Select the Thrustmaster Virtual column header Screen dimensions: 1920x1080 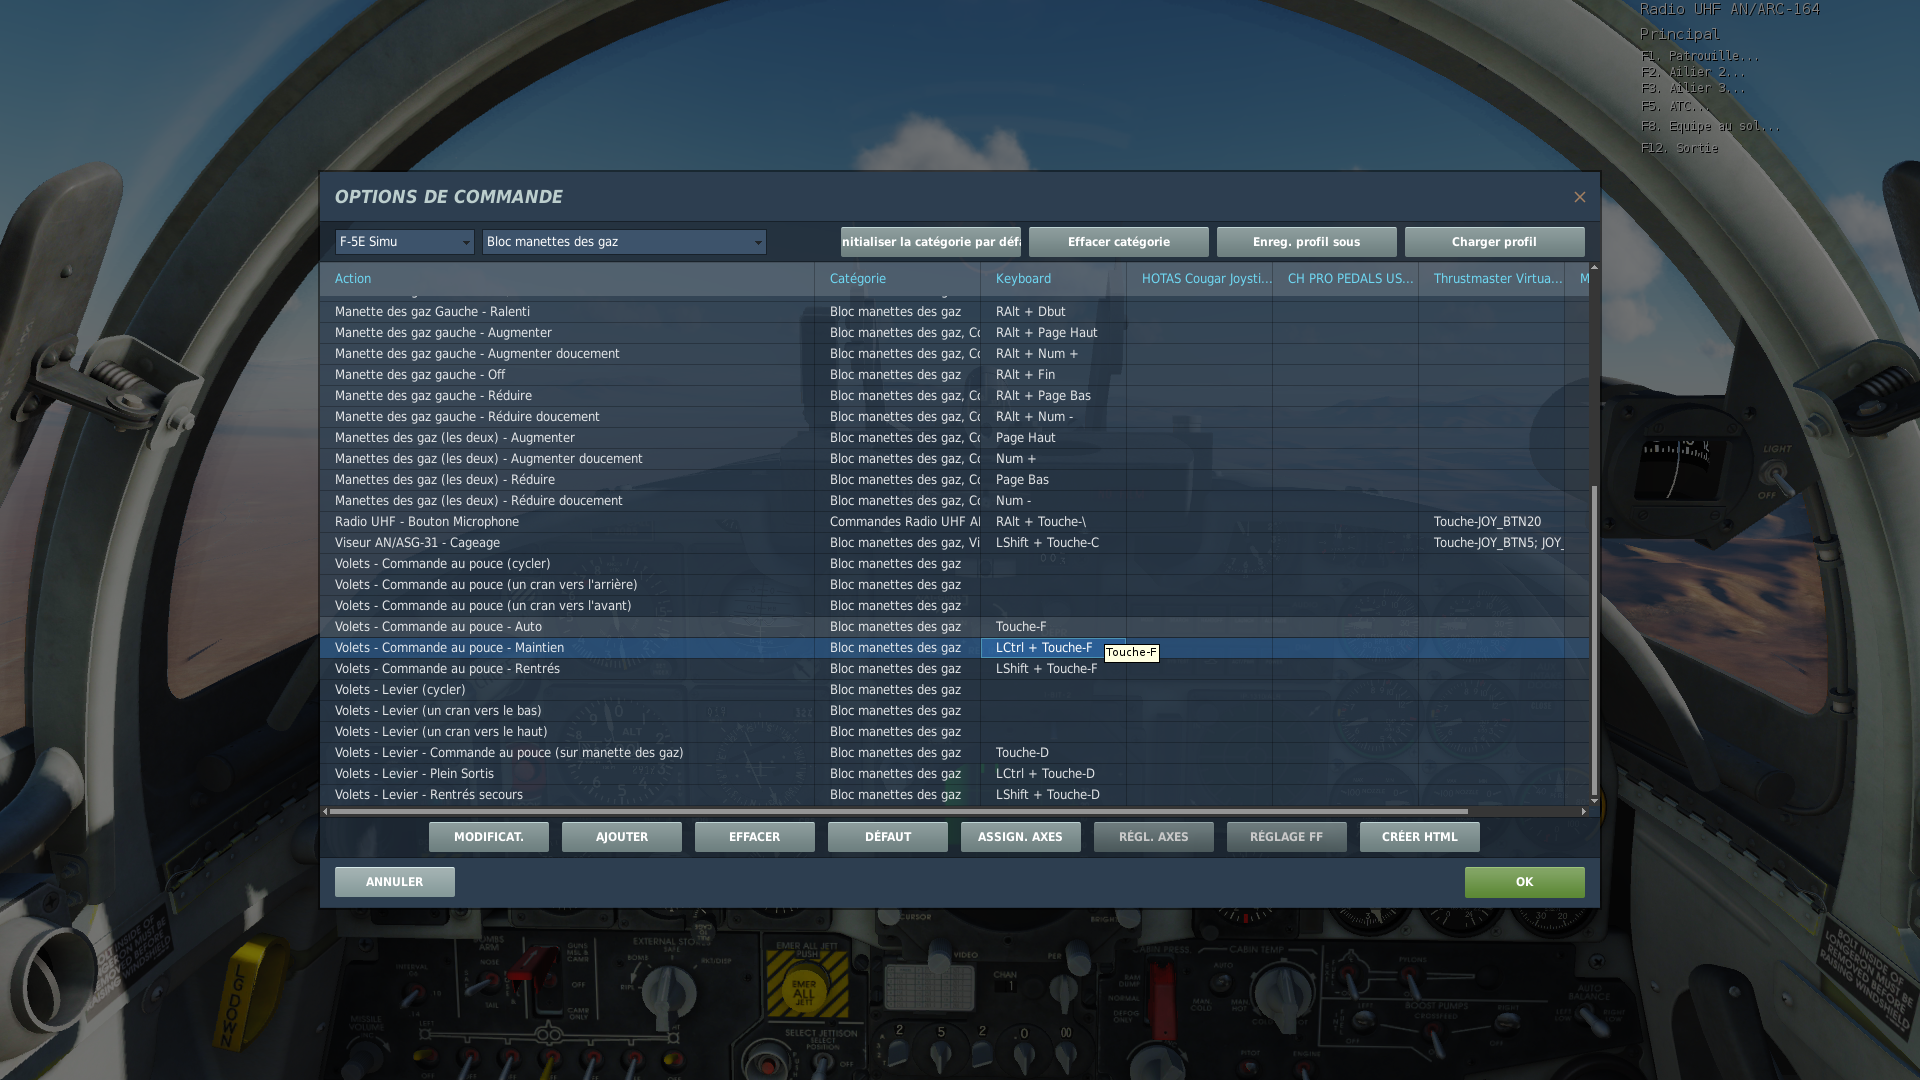pos(1491,279)
